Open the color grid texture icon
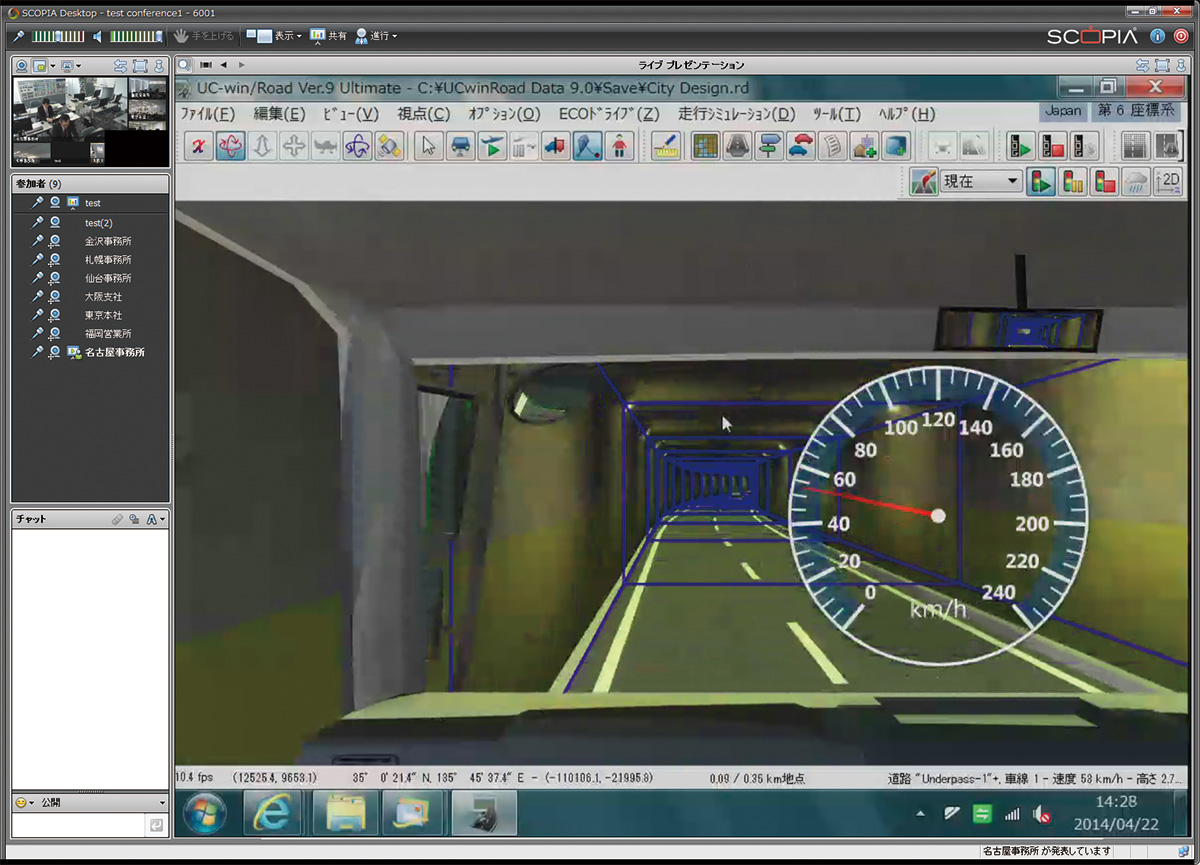This screenshot has width=1200, height=865. coord(706,147)
